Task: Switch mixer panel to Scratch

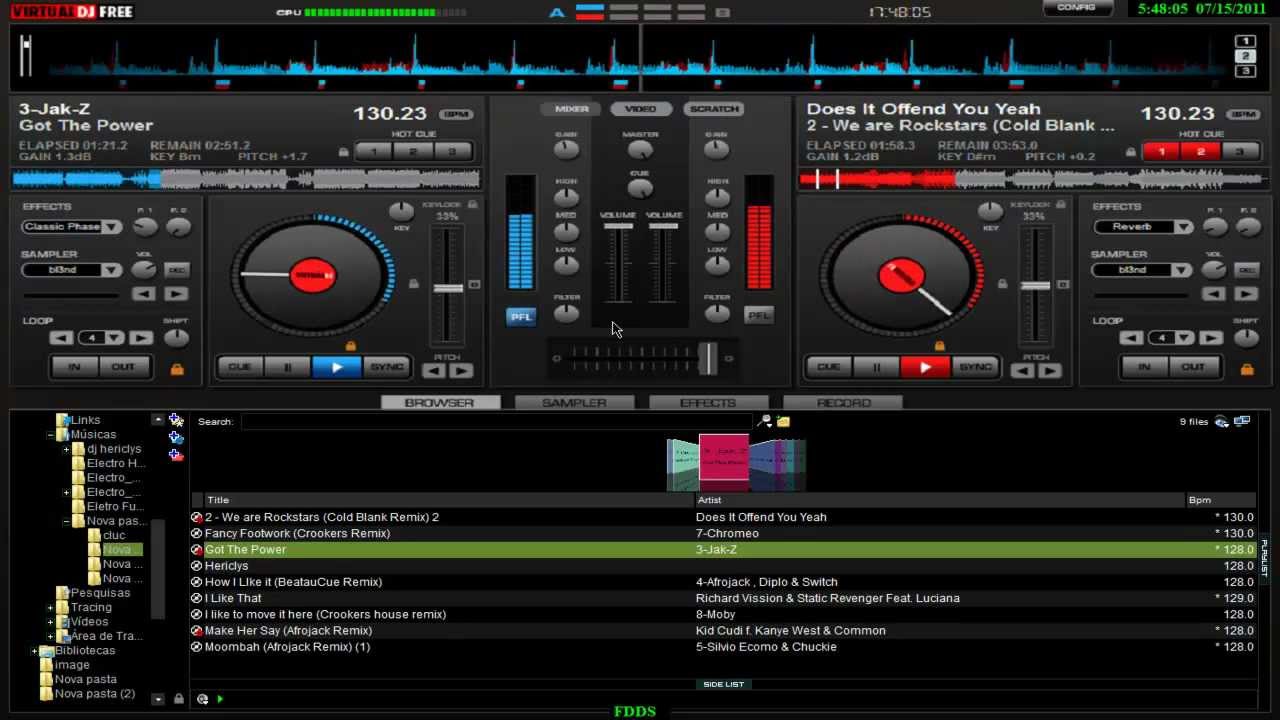Action: tap(714, 109)
